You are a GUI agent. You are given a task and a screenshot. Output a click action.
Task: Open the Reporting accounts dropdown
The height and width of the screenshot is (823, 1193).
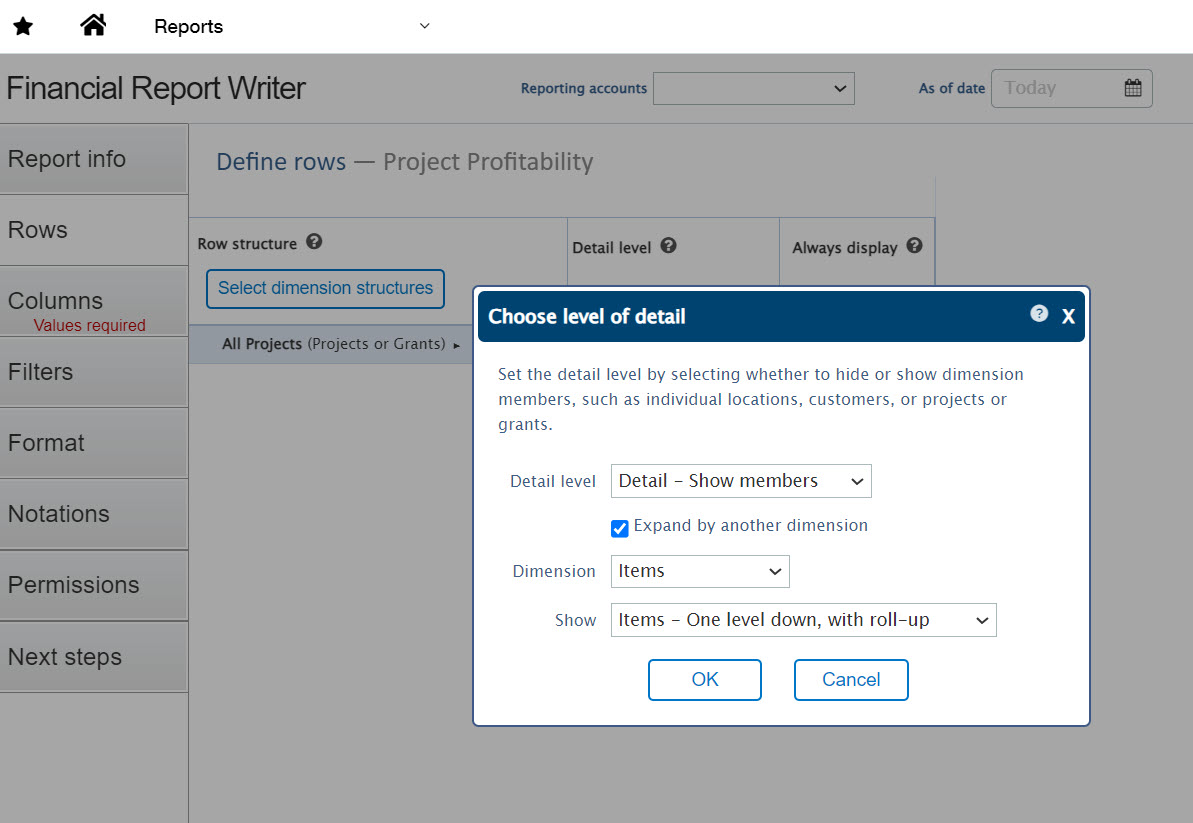(x=753, y=88)
